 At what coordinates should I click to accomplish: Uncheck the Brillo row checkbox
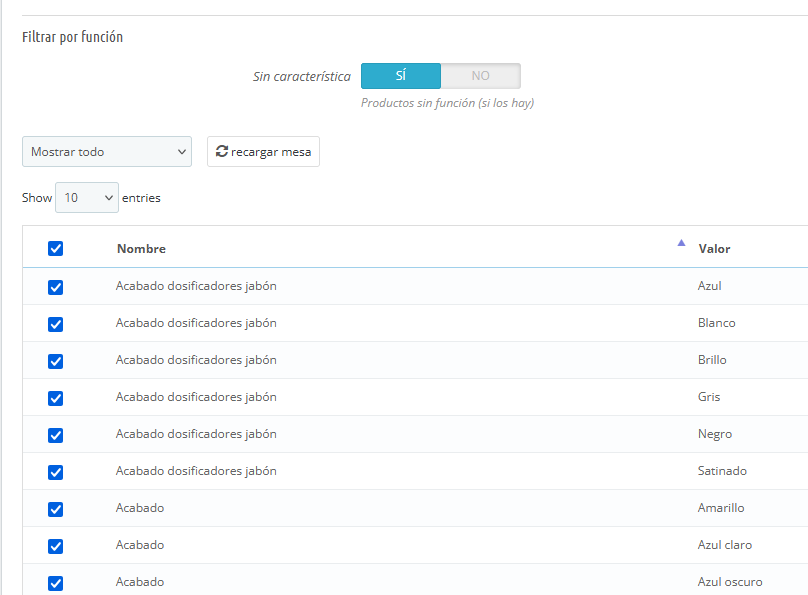pyautogui.click(x=56, y=361)
